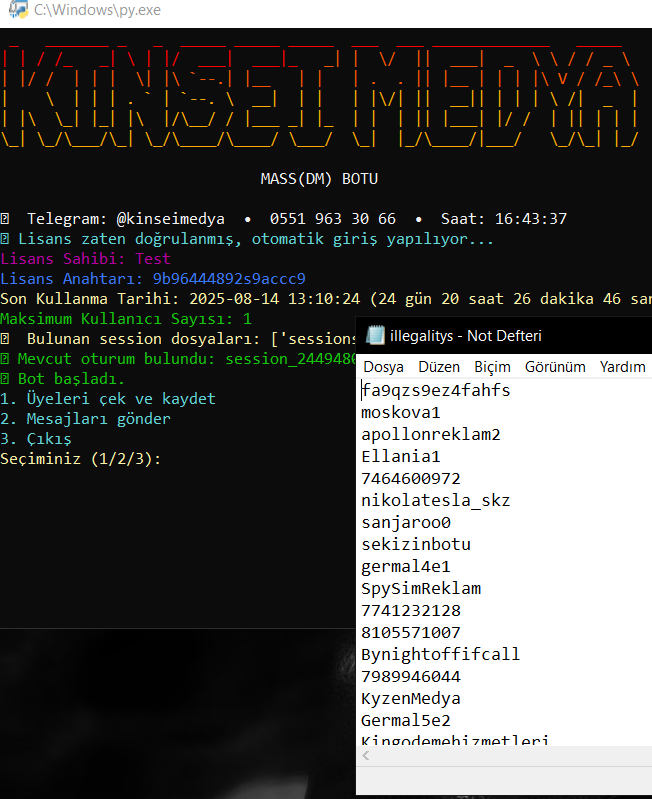This screenshot has height=799, width=652.
Task: Click the line 'sekizinbotu' in Notepad
Action: coord(416,544)
